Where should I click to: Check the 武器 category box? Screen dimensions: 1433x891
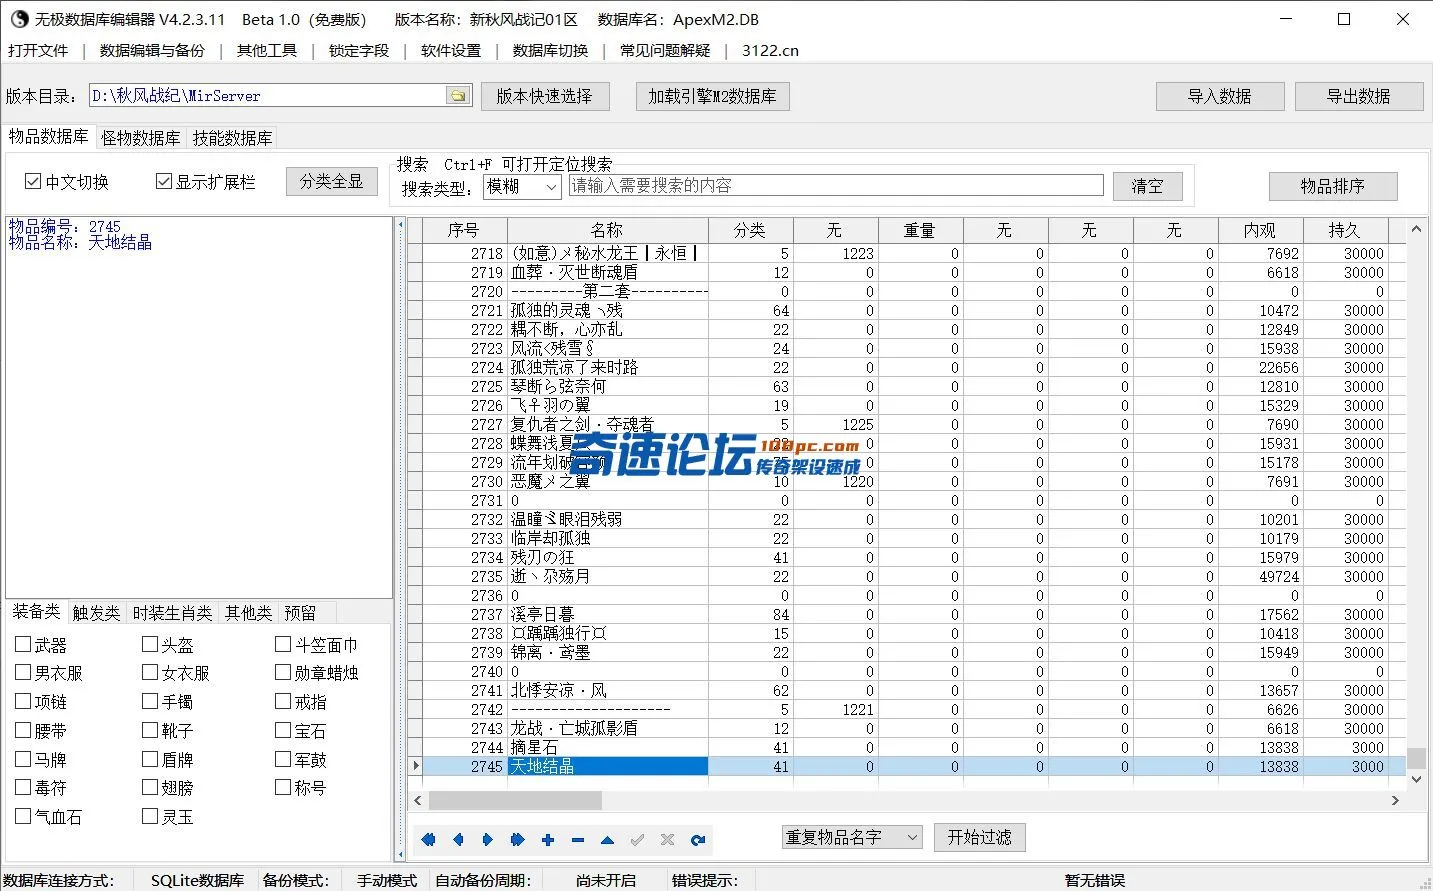23,644
